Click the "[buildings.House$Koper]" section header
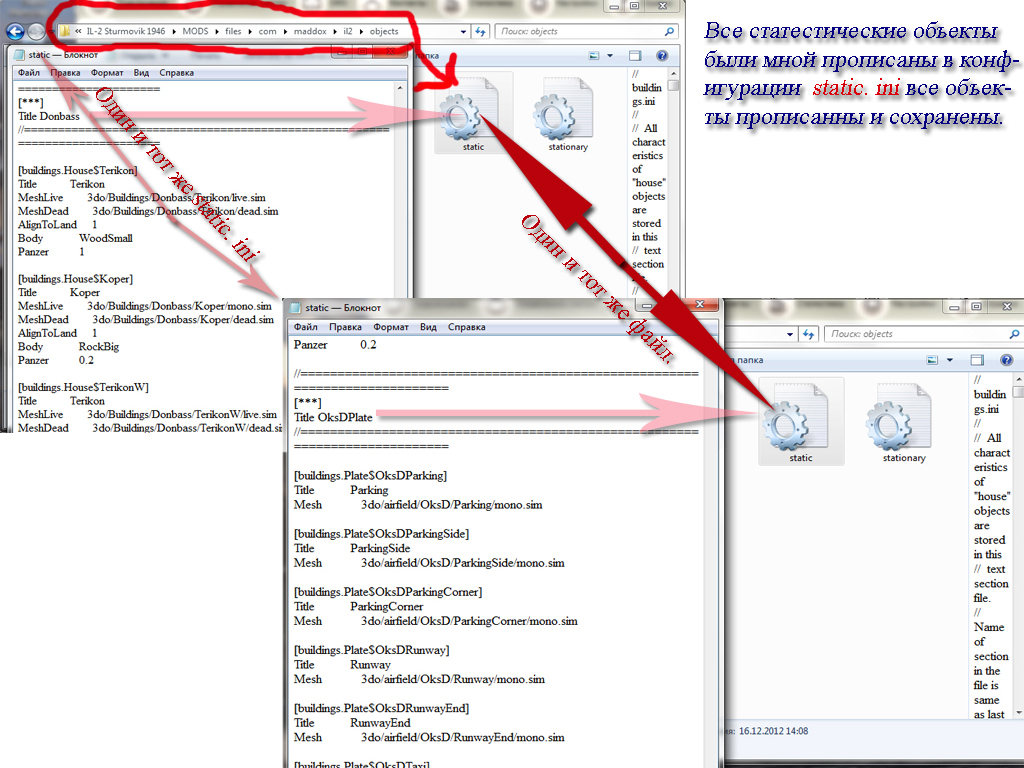This screenshot has width=1024, height=768. [x=75, y=279]
